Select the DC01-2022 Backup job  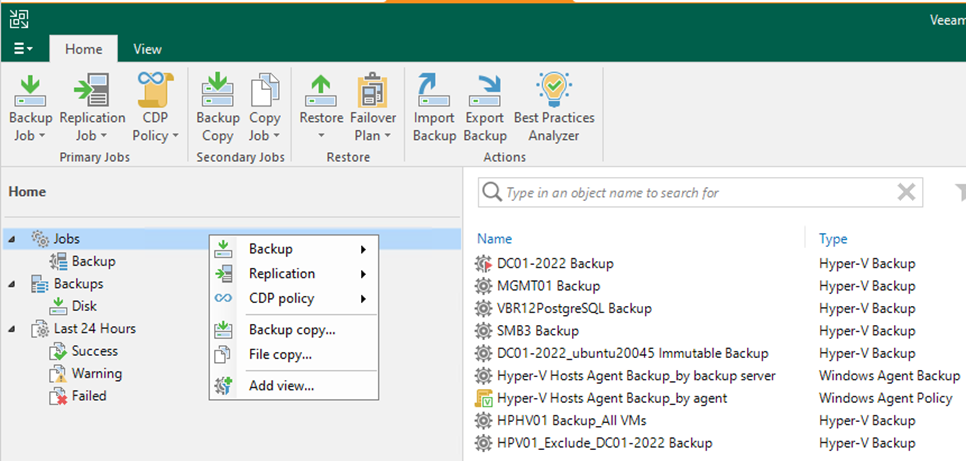[555, 264]
